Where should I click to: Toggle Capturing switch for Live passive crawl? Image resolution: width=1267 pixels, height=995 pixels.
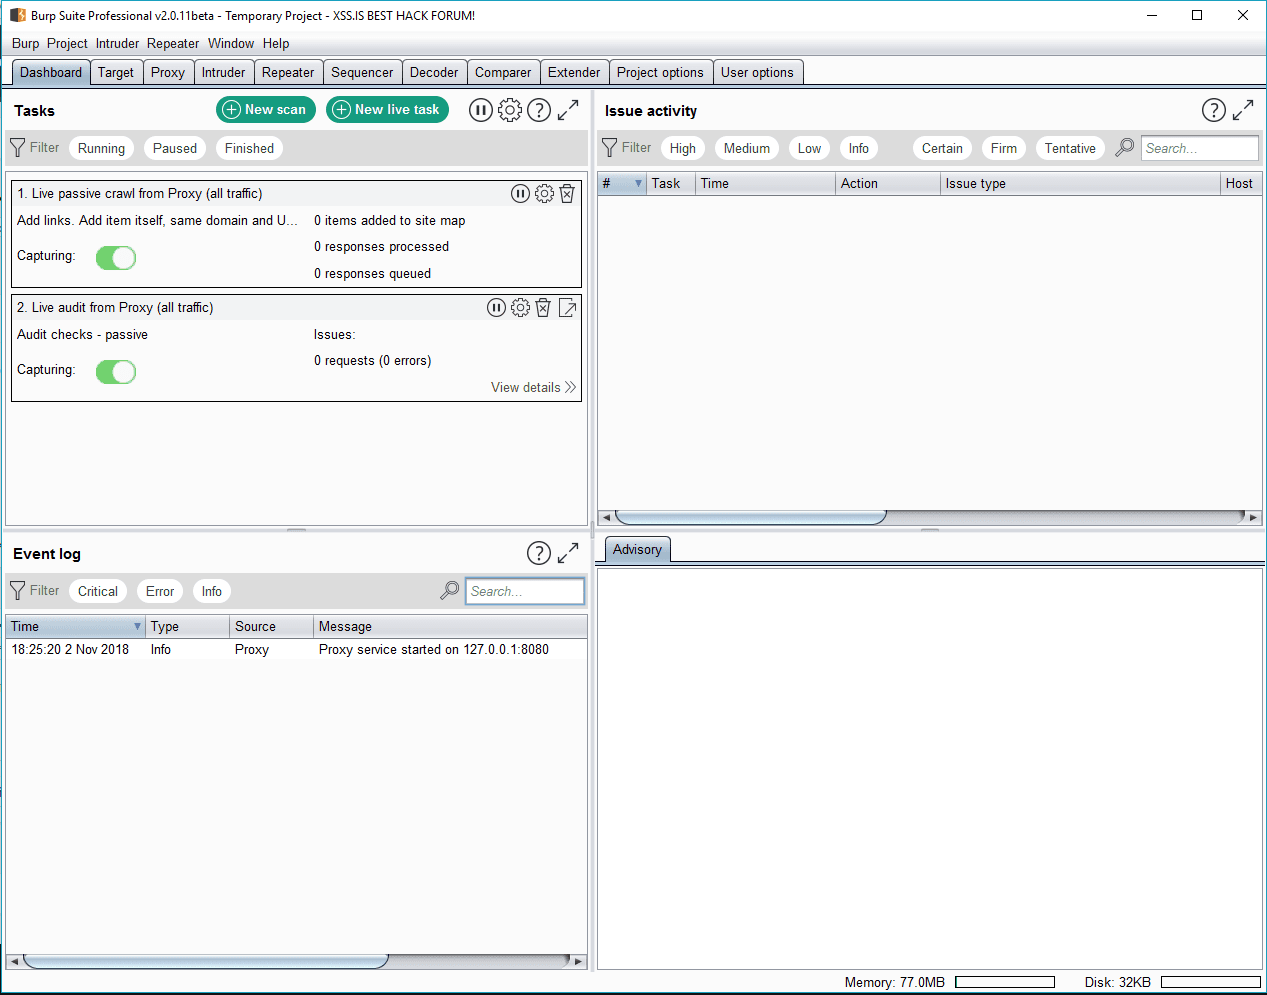click(116, 258)
